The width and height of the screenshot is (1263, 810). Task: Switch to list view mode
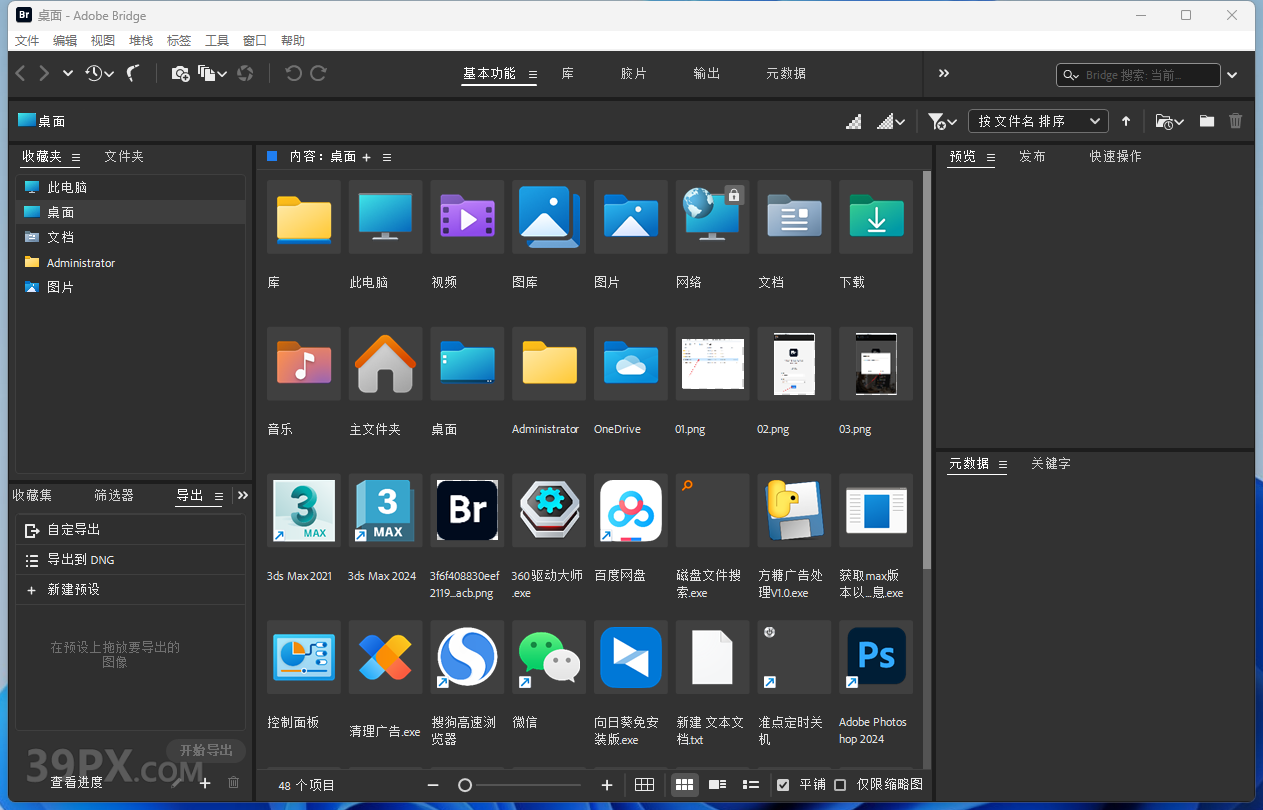[751, 785]
